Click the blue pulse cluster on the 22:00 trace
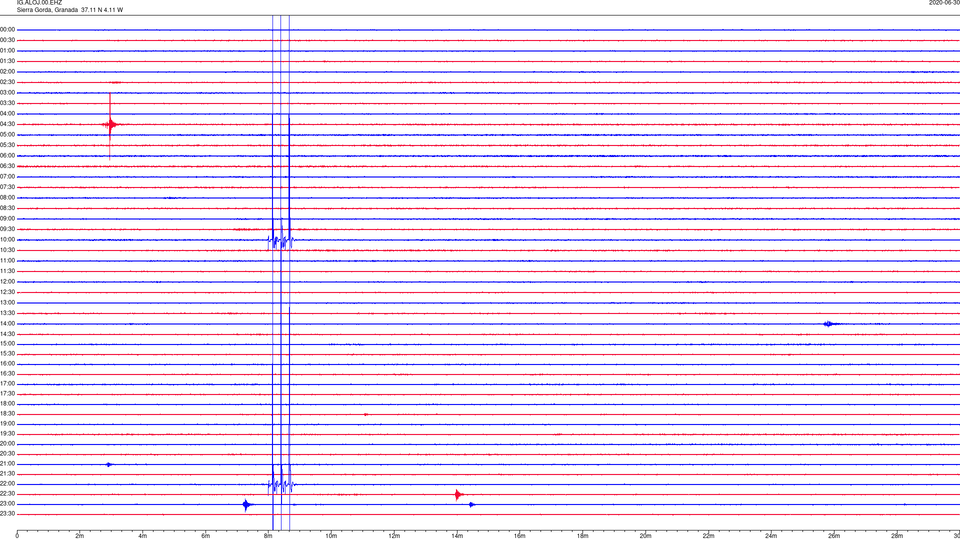The height and width of the screenshot is (540, 960). pyautogui.click(x=281, y=486)
